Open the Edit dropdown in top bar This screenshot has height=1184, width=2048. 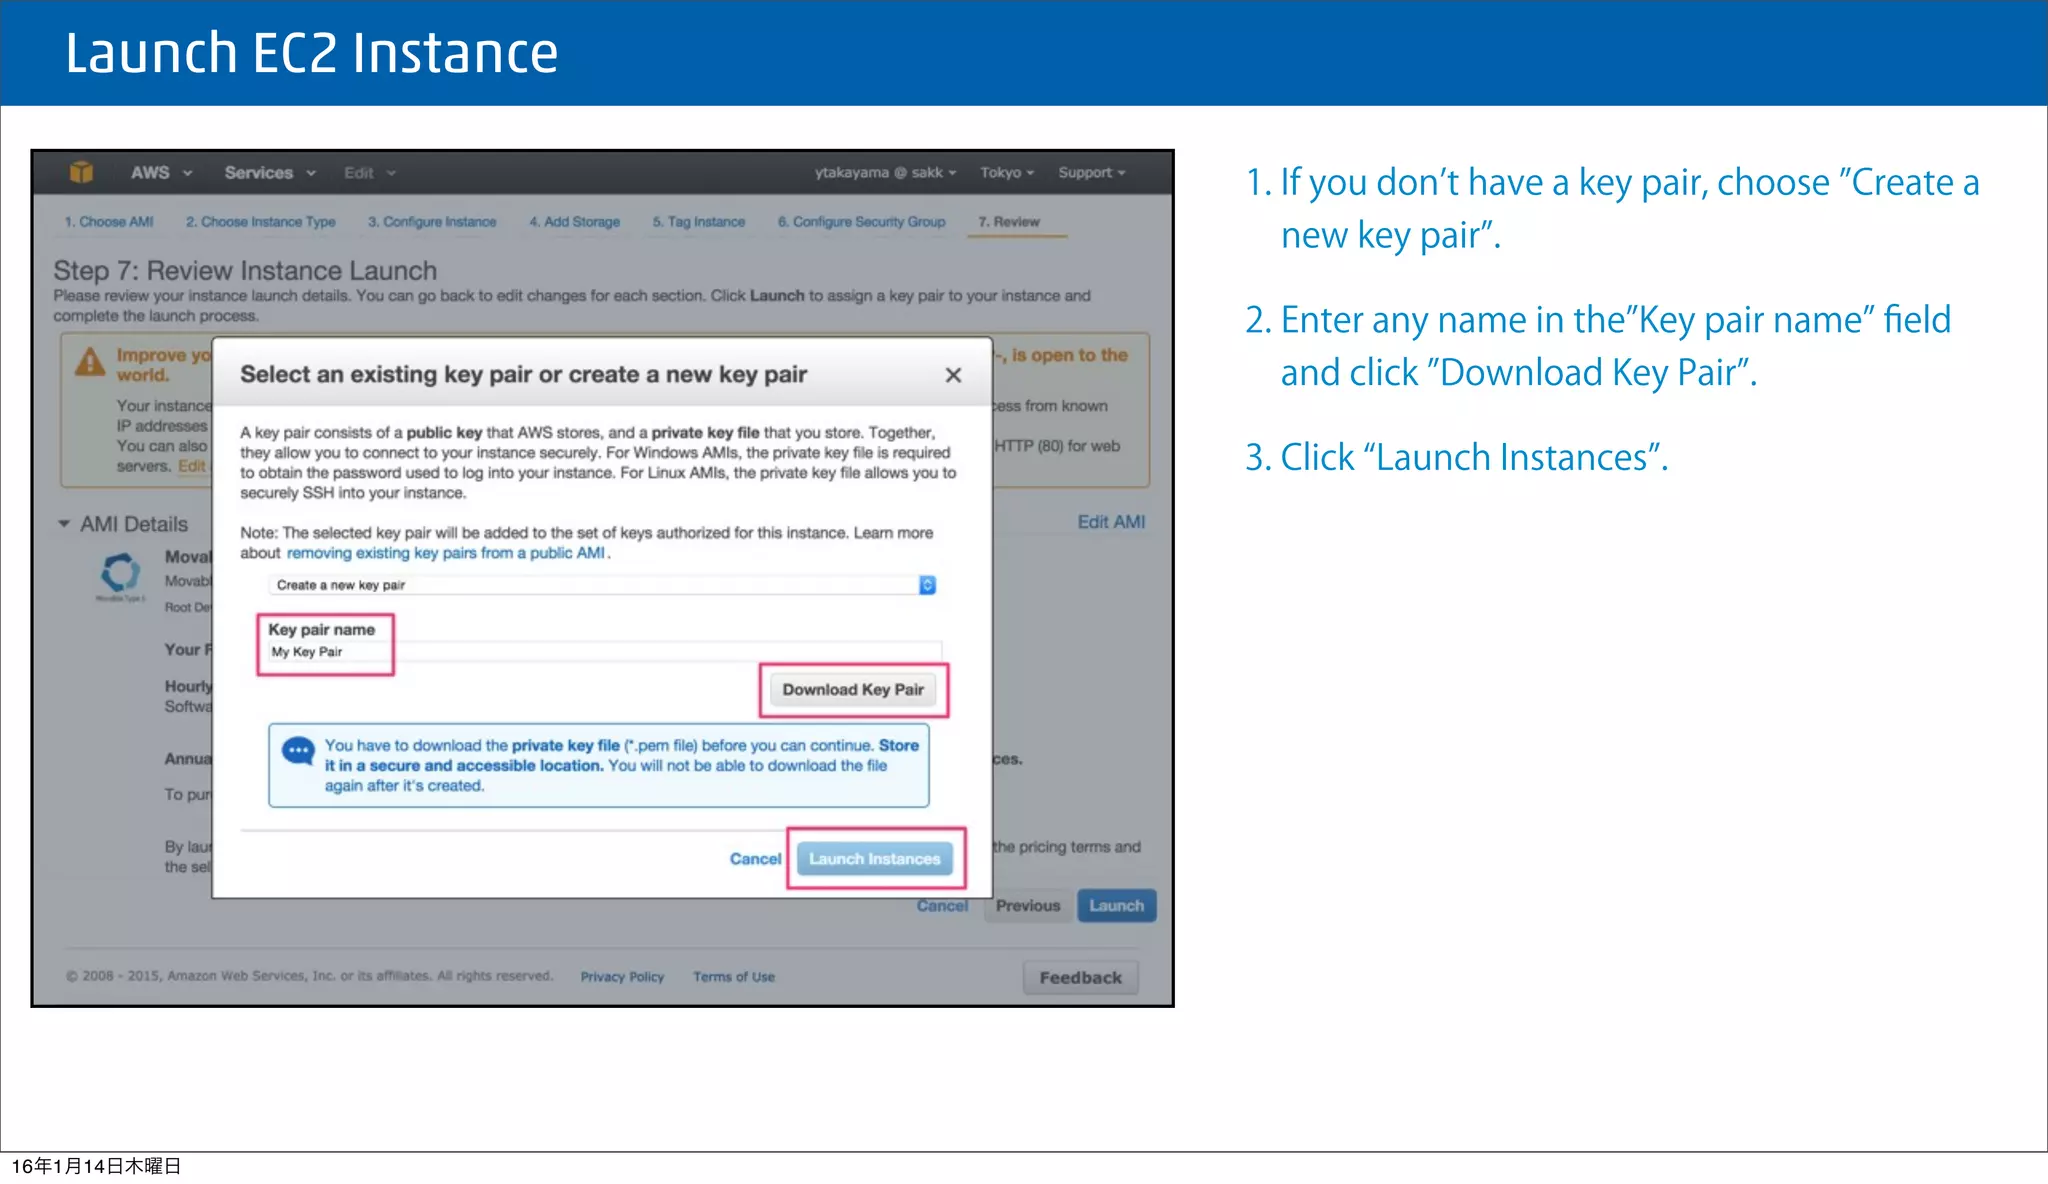coord(369,173)
